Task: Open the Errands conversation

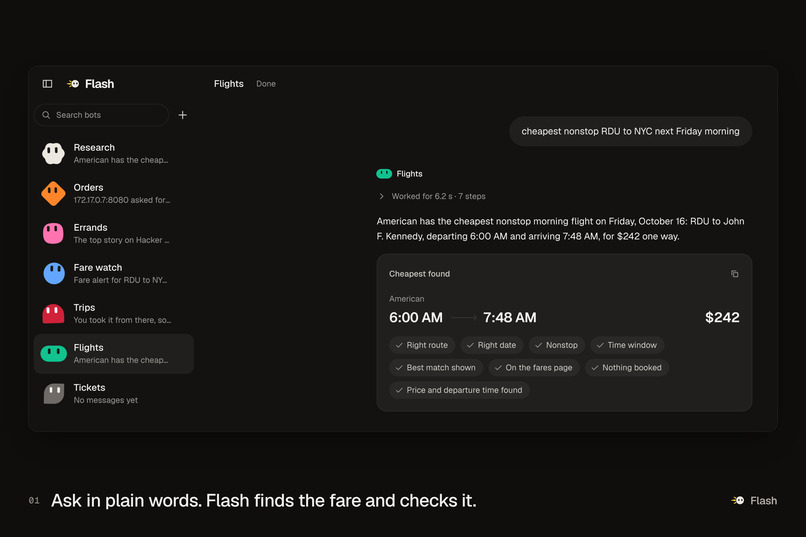Action: coord(114,233)
